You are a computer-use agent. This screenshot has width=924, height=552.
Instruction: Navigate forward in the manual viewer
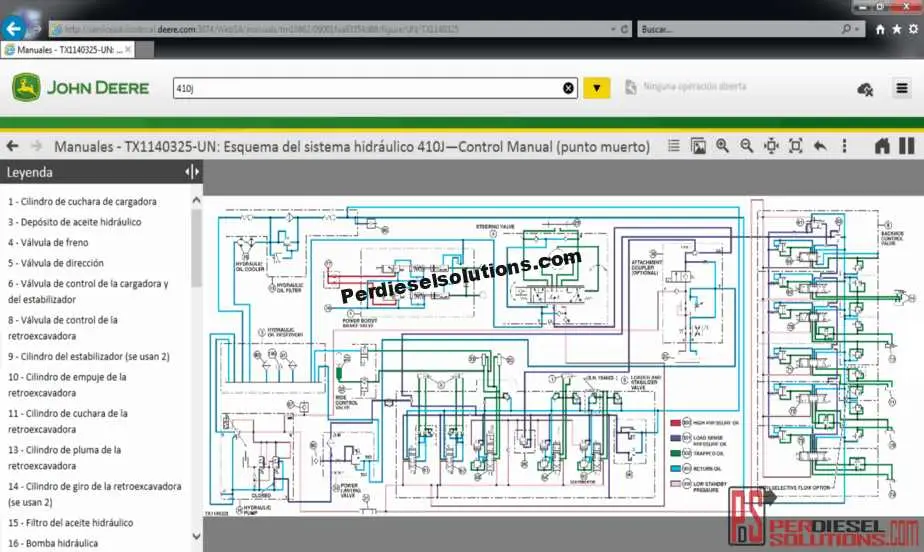pos(37,146)
